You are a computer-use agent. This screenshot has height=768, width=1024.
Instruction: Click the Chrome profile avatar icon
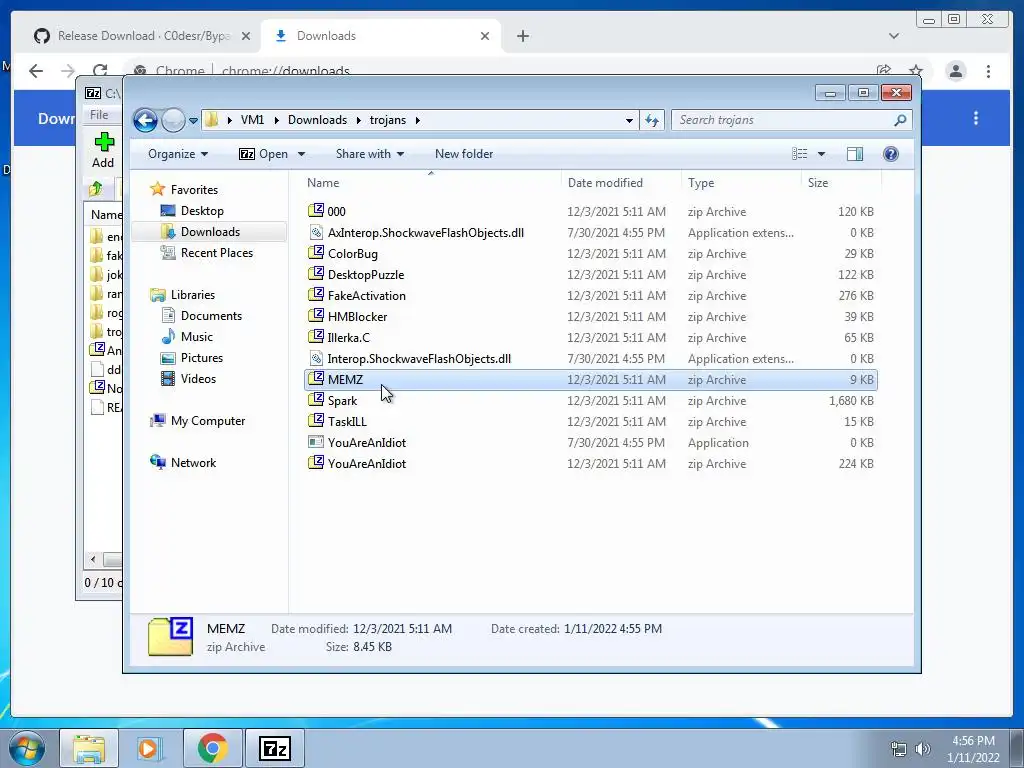[956, 71]
